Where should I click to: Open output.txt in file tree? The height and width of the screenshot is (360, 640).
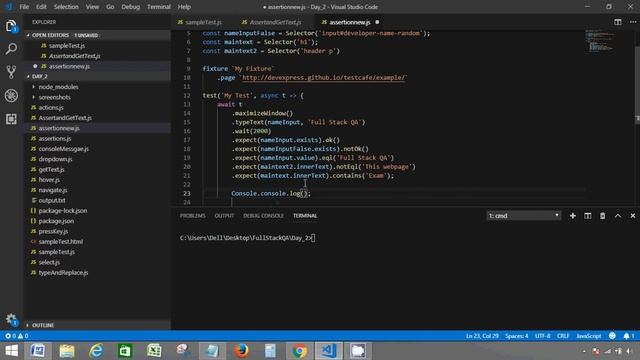click(51, 200)
